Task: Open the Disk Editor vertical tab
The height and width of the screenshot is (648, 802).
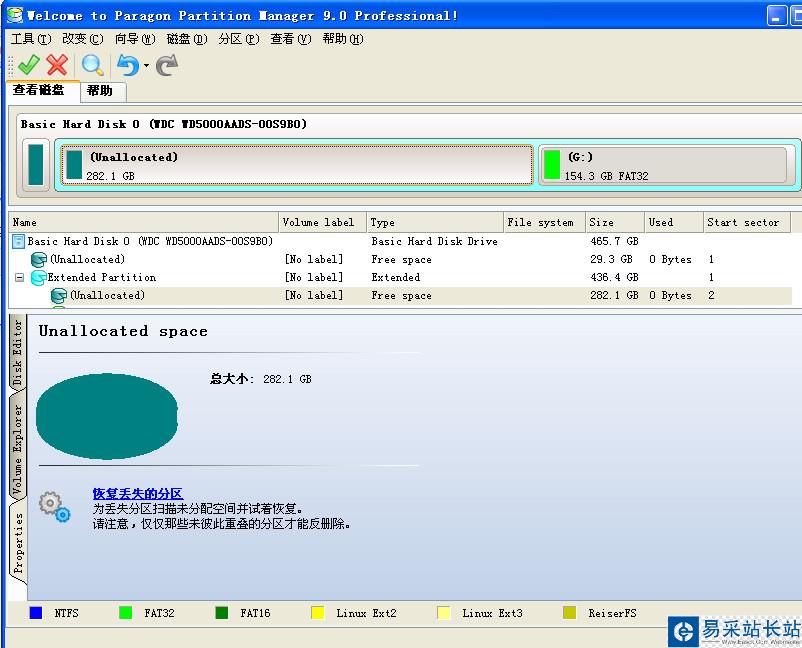Action: [x=17, y=353]
